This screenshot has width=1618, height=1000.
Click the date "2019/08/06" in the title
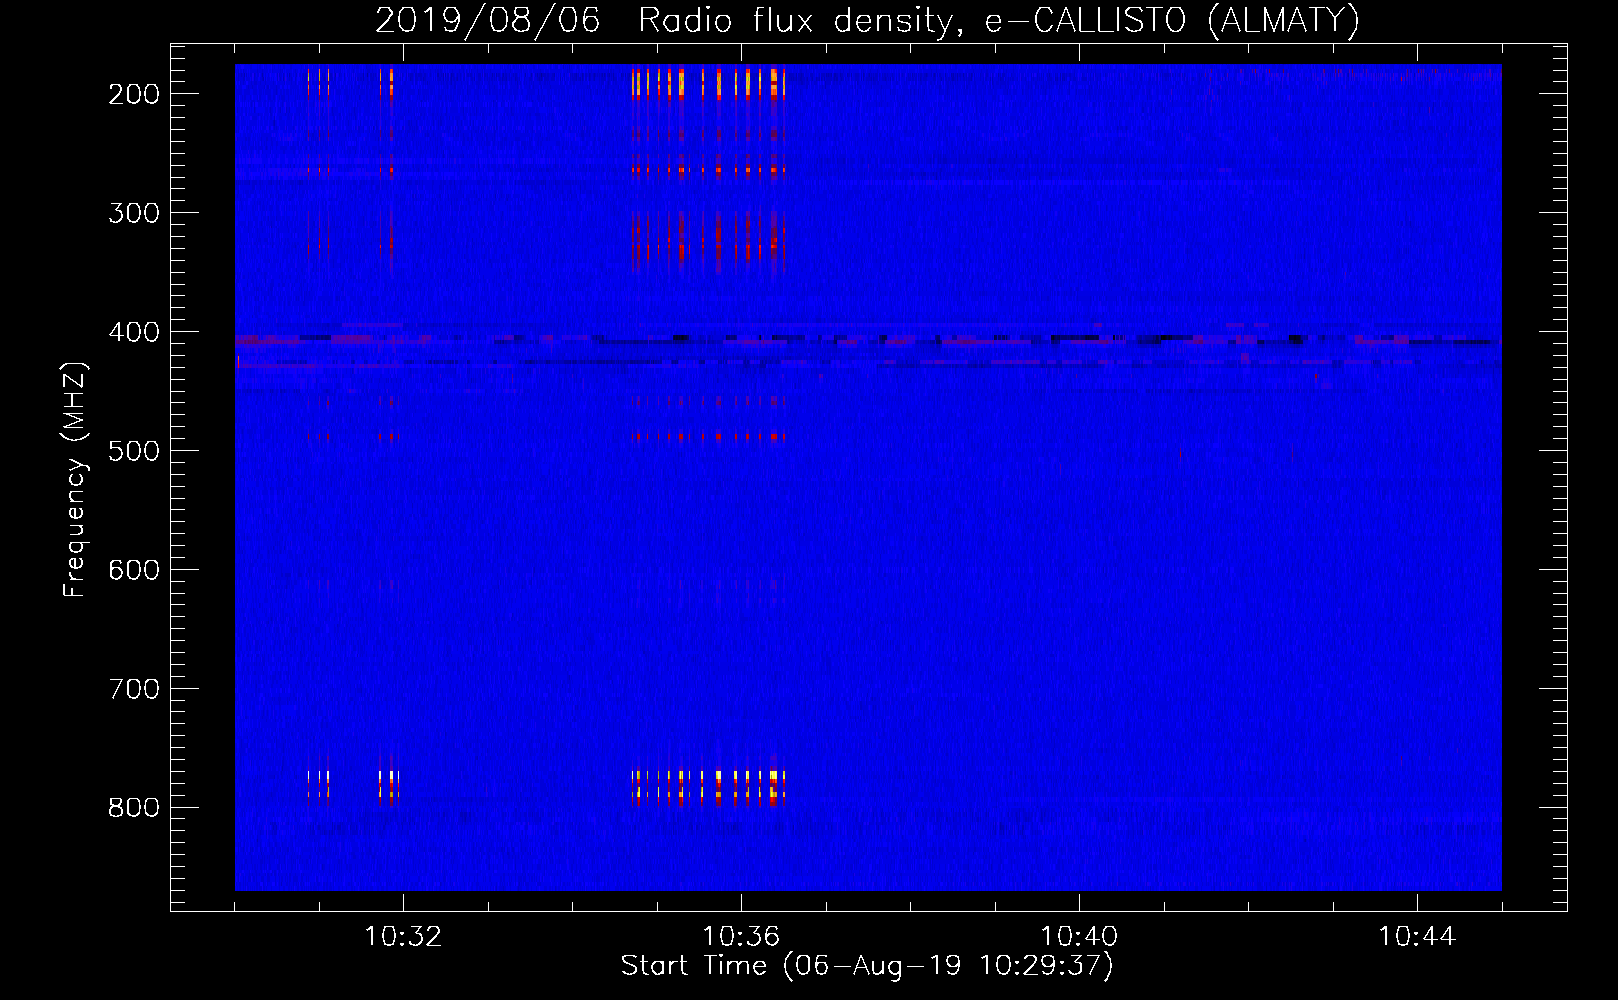point(488,21)
